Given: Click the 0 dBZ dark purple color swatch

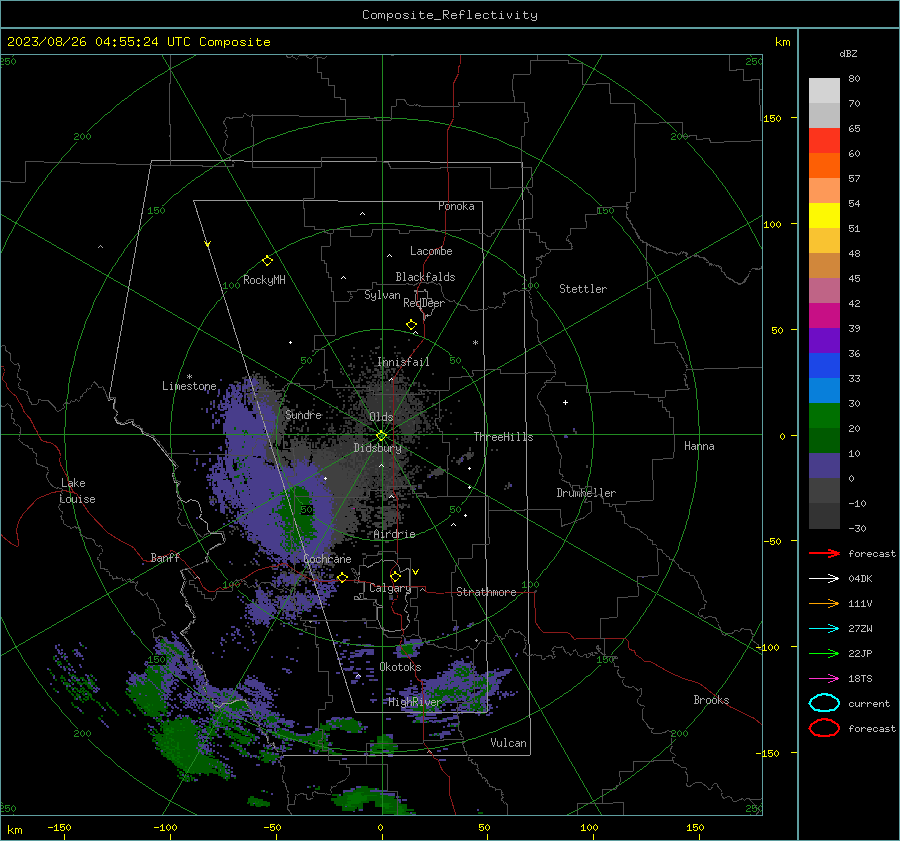Looking at the screenshot, I should pos(824,465).
